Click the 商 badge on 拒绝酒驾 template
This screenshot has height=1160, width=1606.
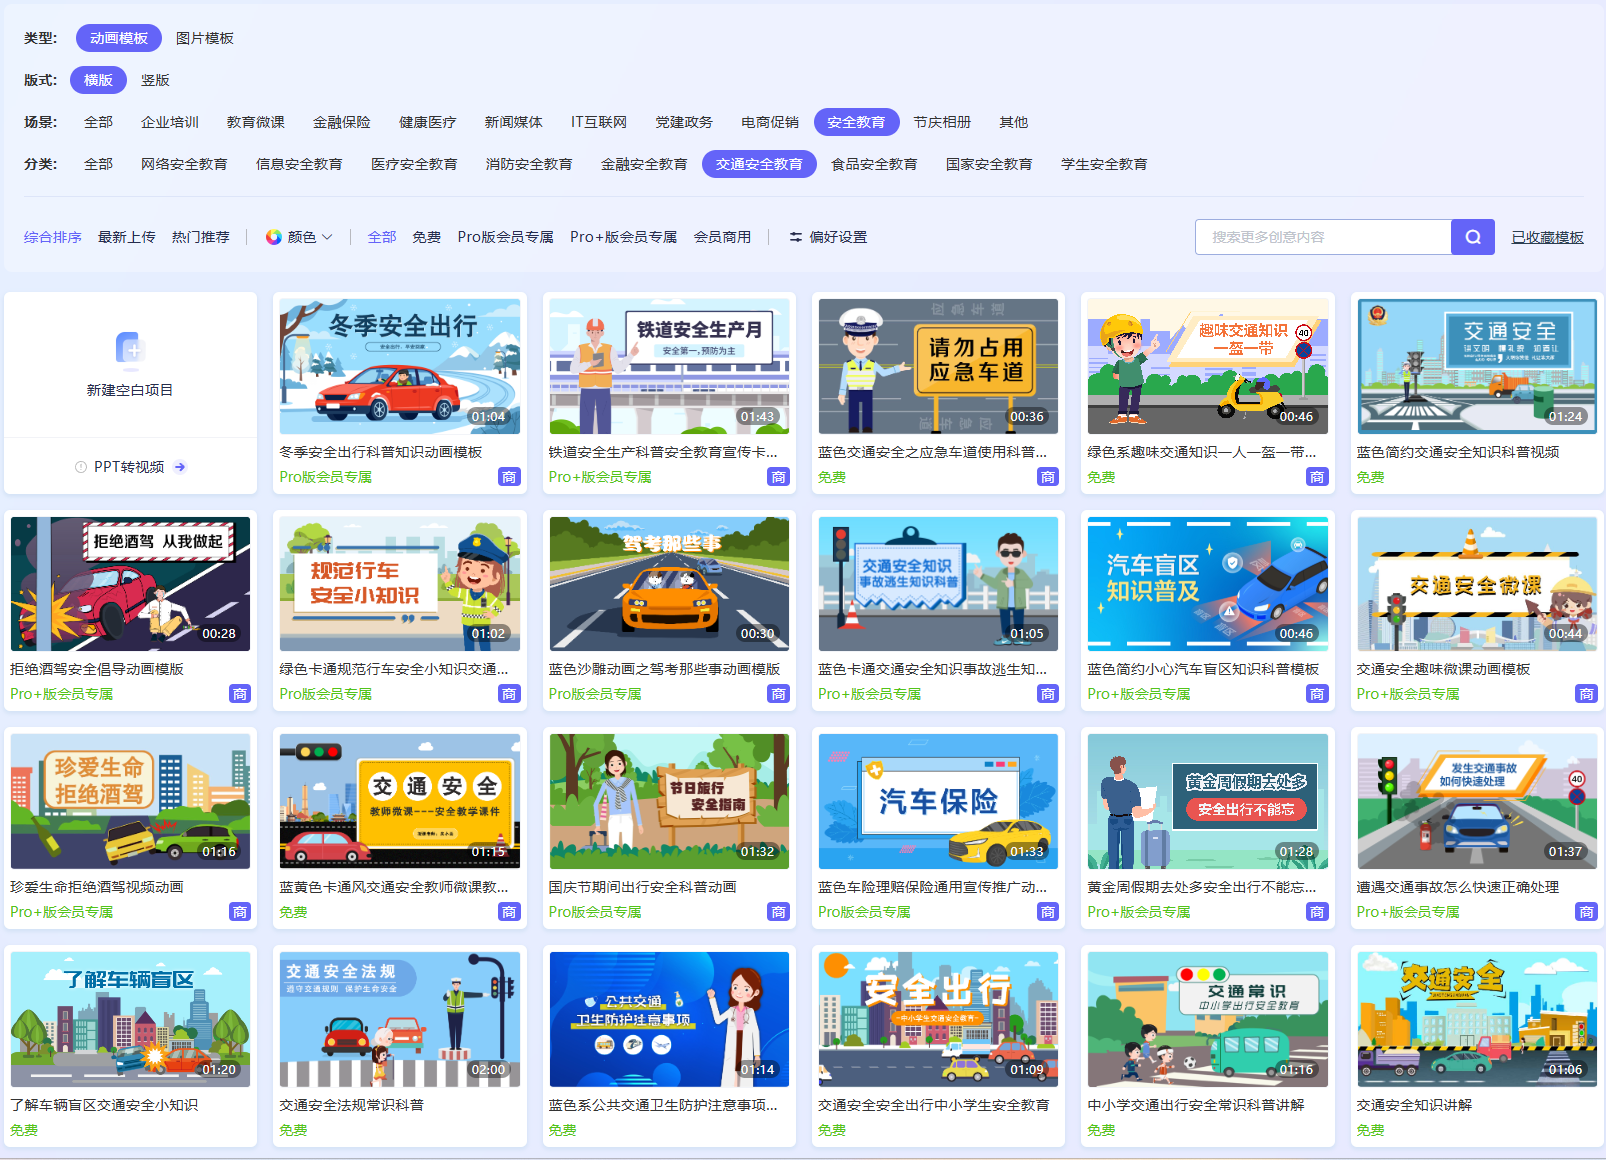click(x=240, y=694)
